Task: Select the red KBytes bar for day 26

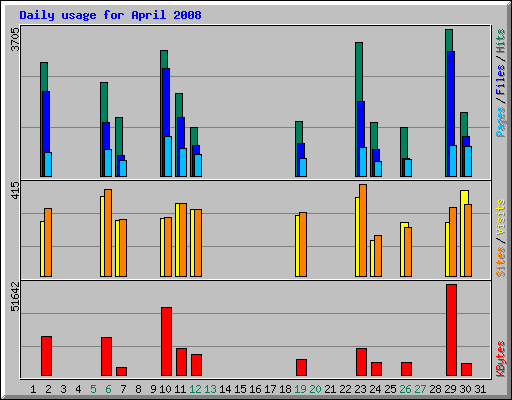Action: pos(406,369)
